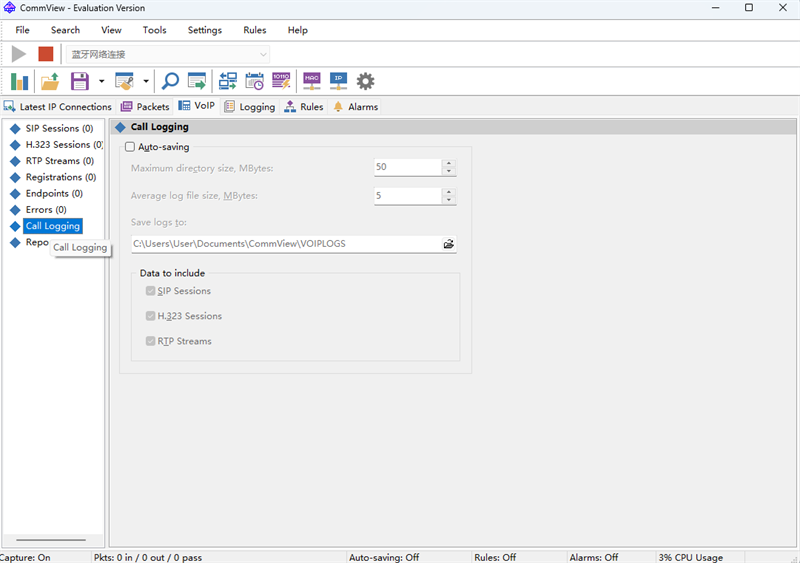
Task: Open capture file via folder icon
Action: point(50,81)
